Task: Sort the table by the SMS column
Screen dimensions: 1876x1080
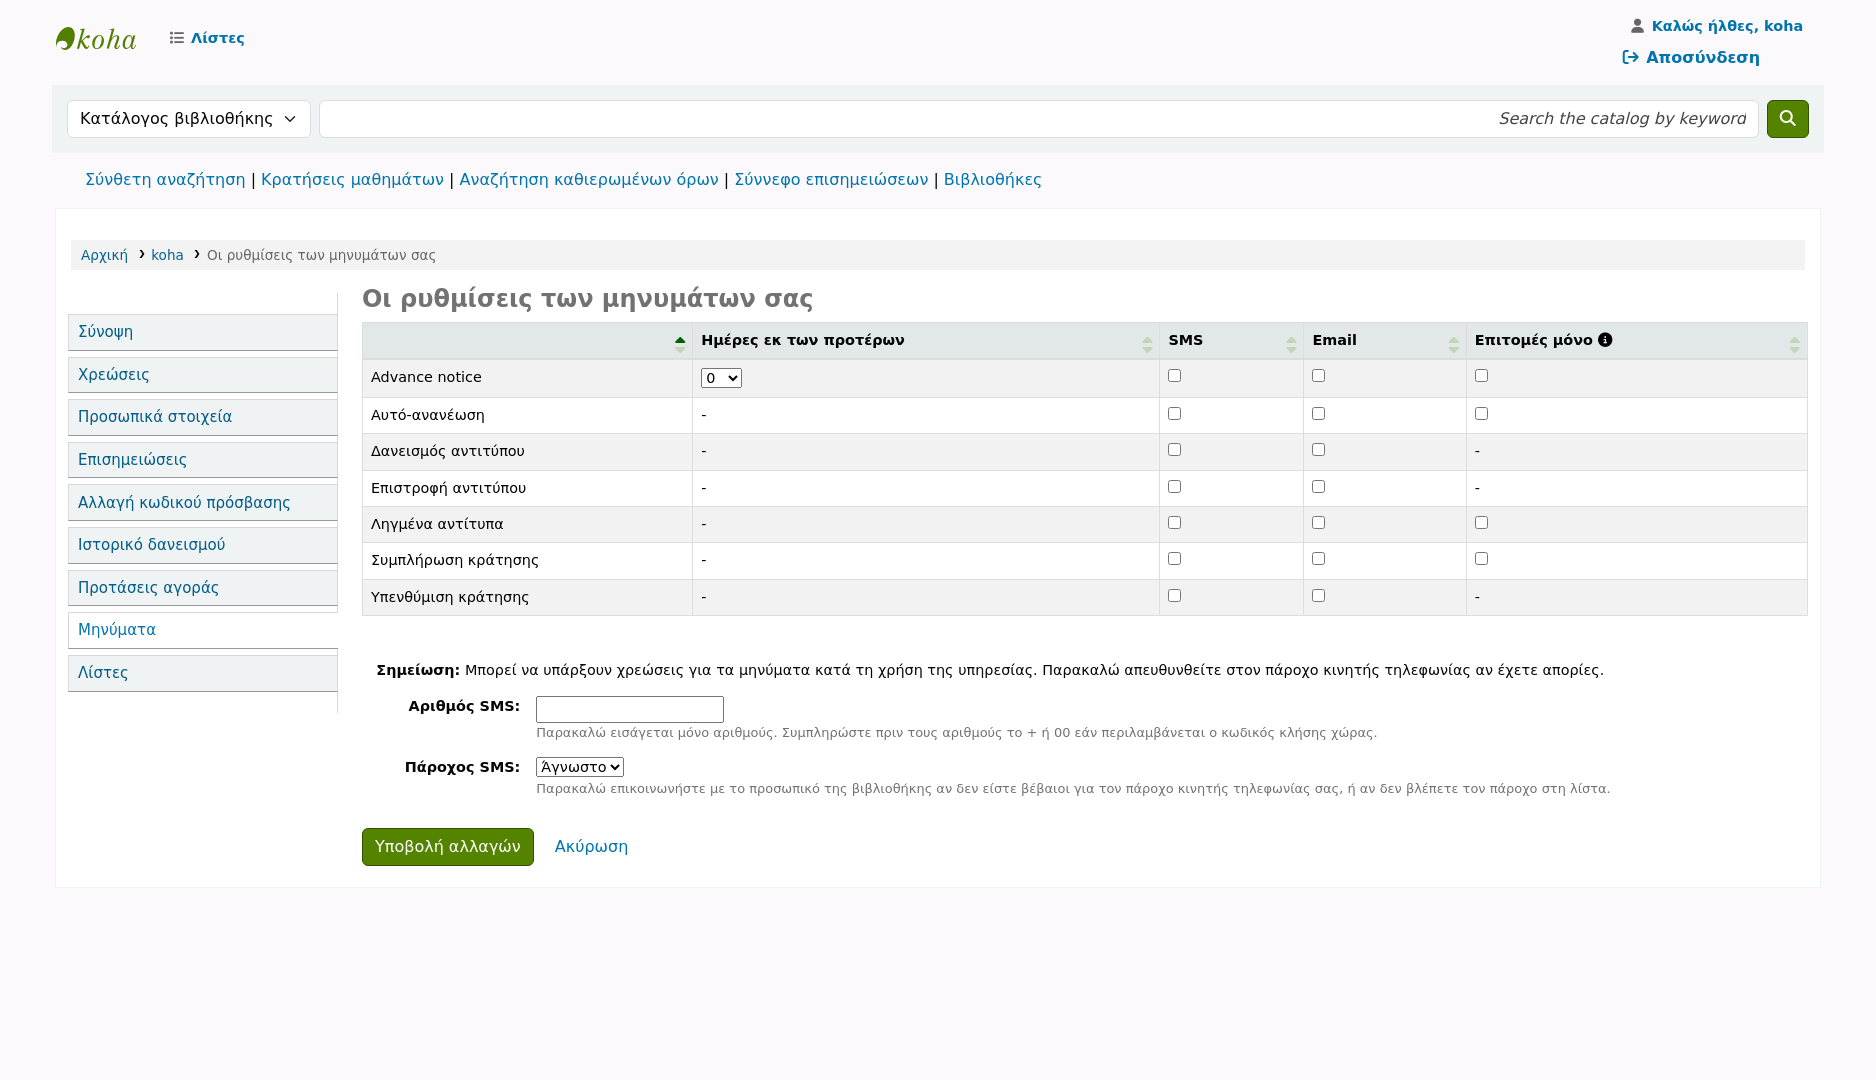Action: [x=1231, y=341]
